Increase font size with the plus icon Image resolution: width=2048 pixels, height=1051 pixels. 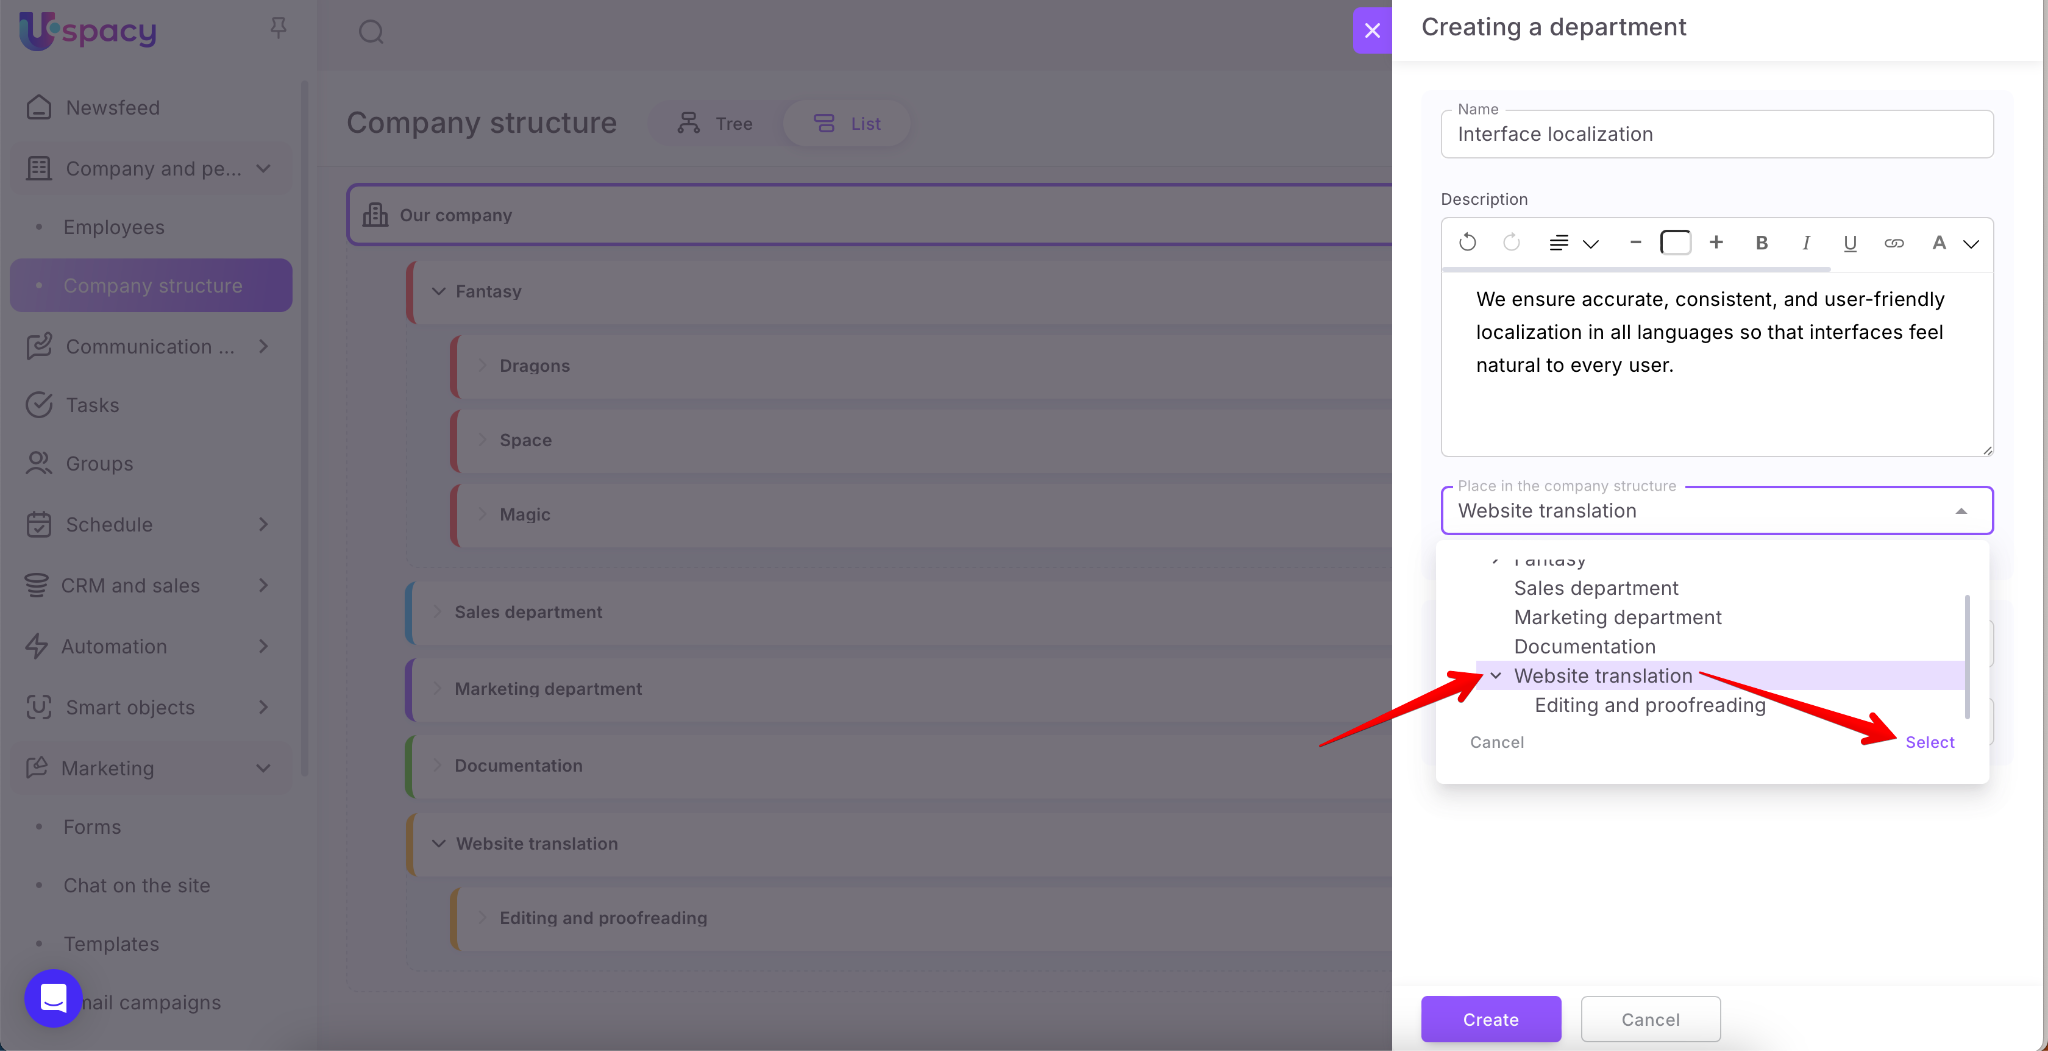click(x=1716, y=243)
